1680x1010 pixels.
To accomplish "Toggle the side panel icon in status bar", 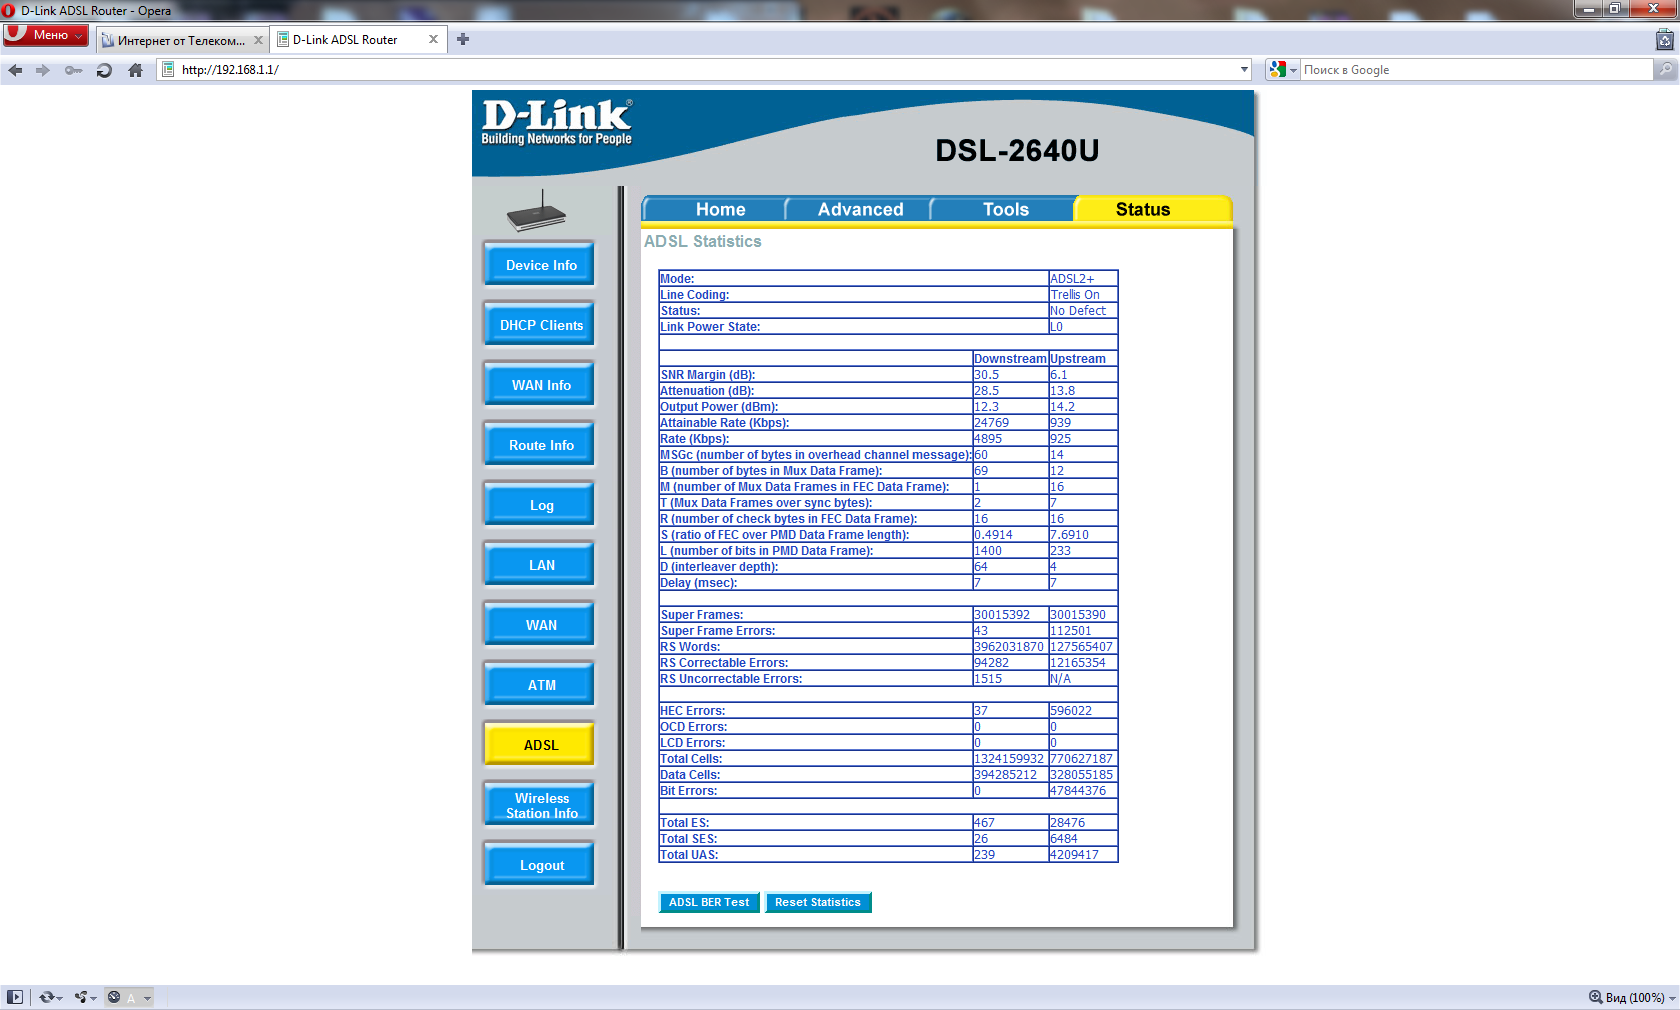I will 14,997.
